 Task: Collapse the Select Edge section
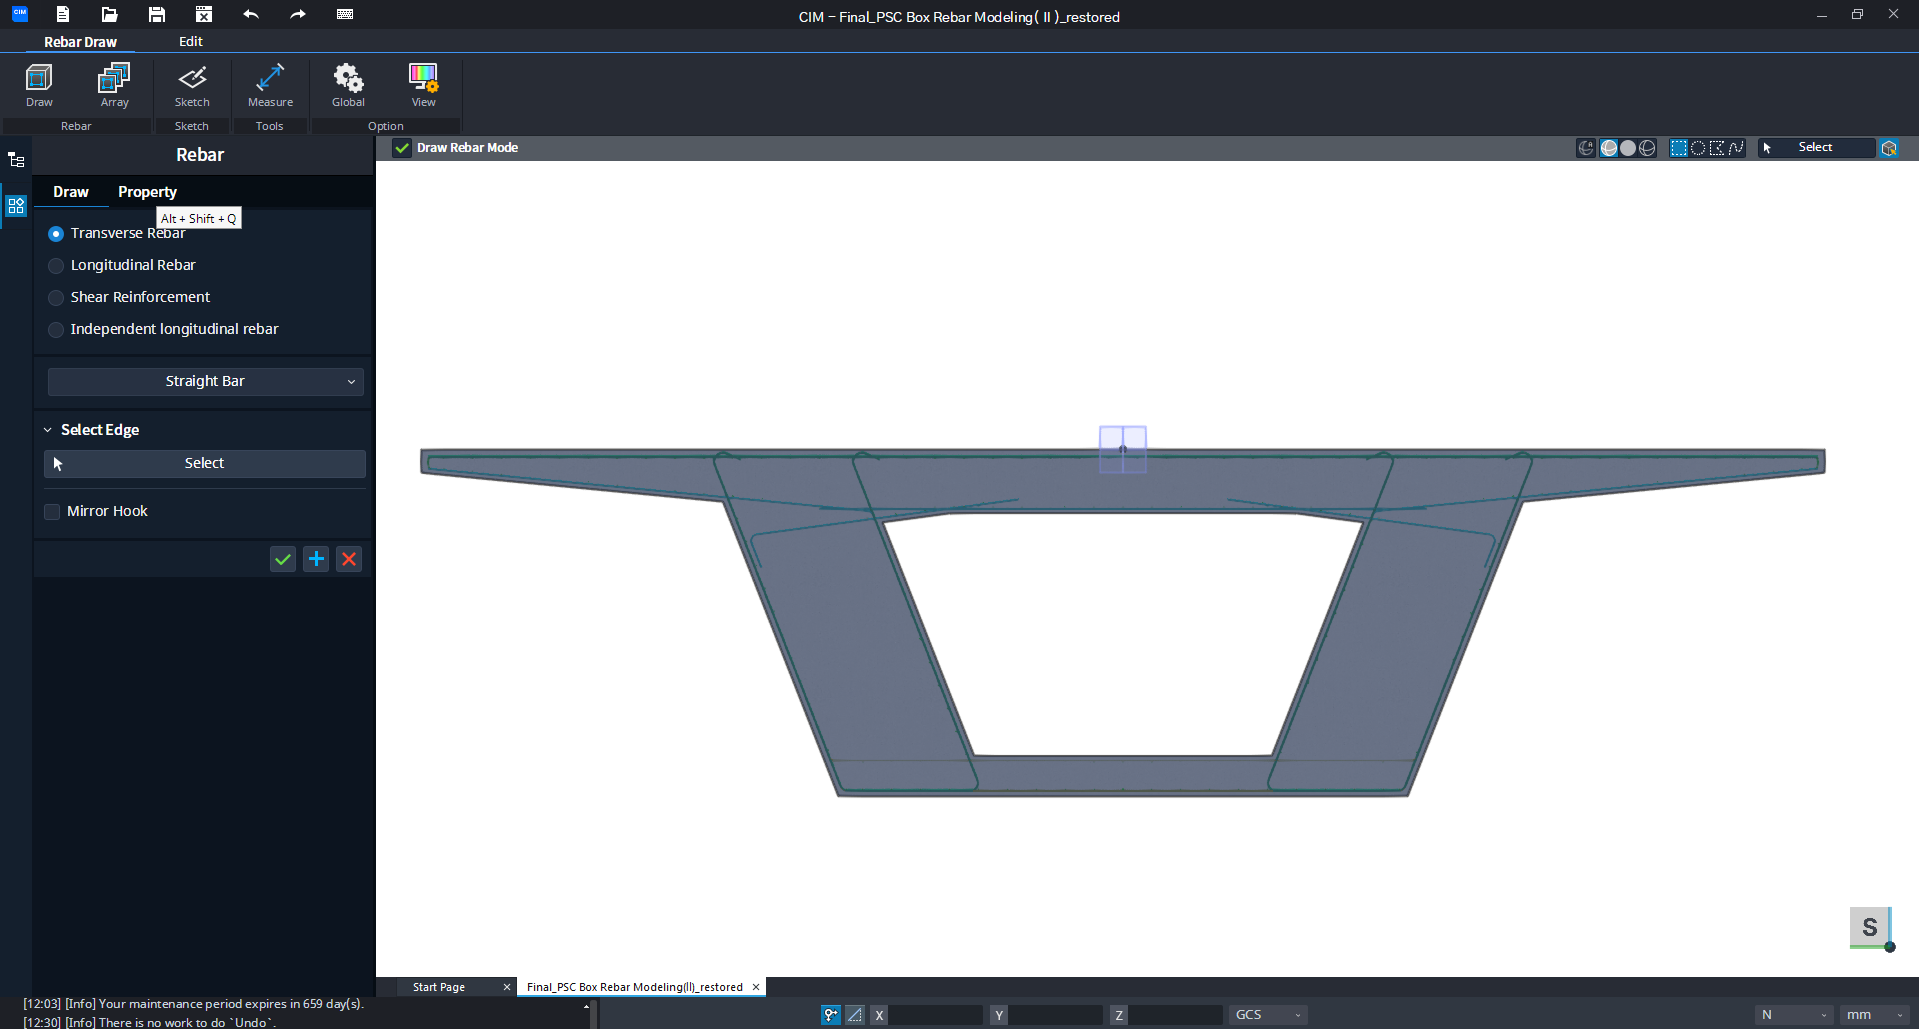(x=47, y=430)
